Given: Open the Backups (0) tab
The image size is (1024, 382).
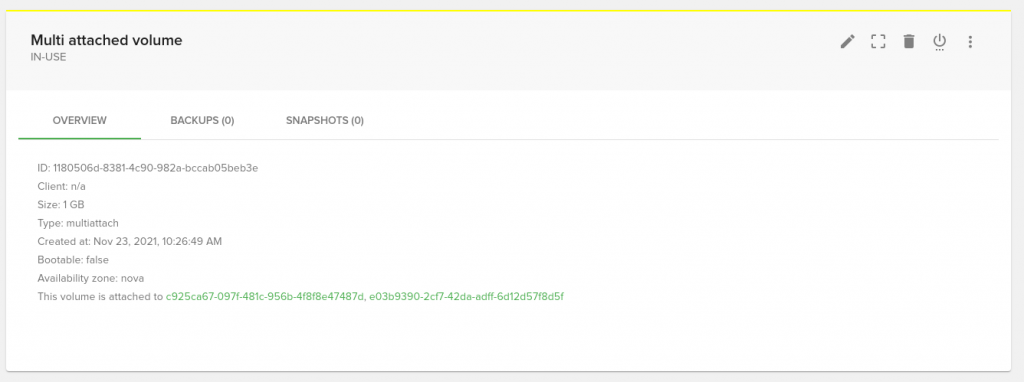Looking at the screenshot, I should click(x=202, y=121).
